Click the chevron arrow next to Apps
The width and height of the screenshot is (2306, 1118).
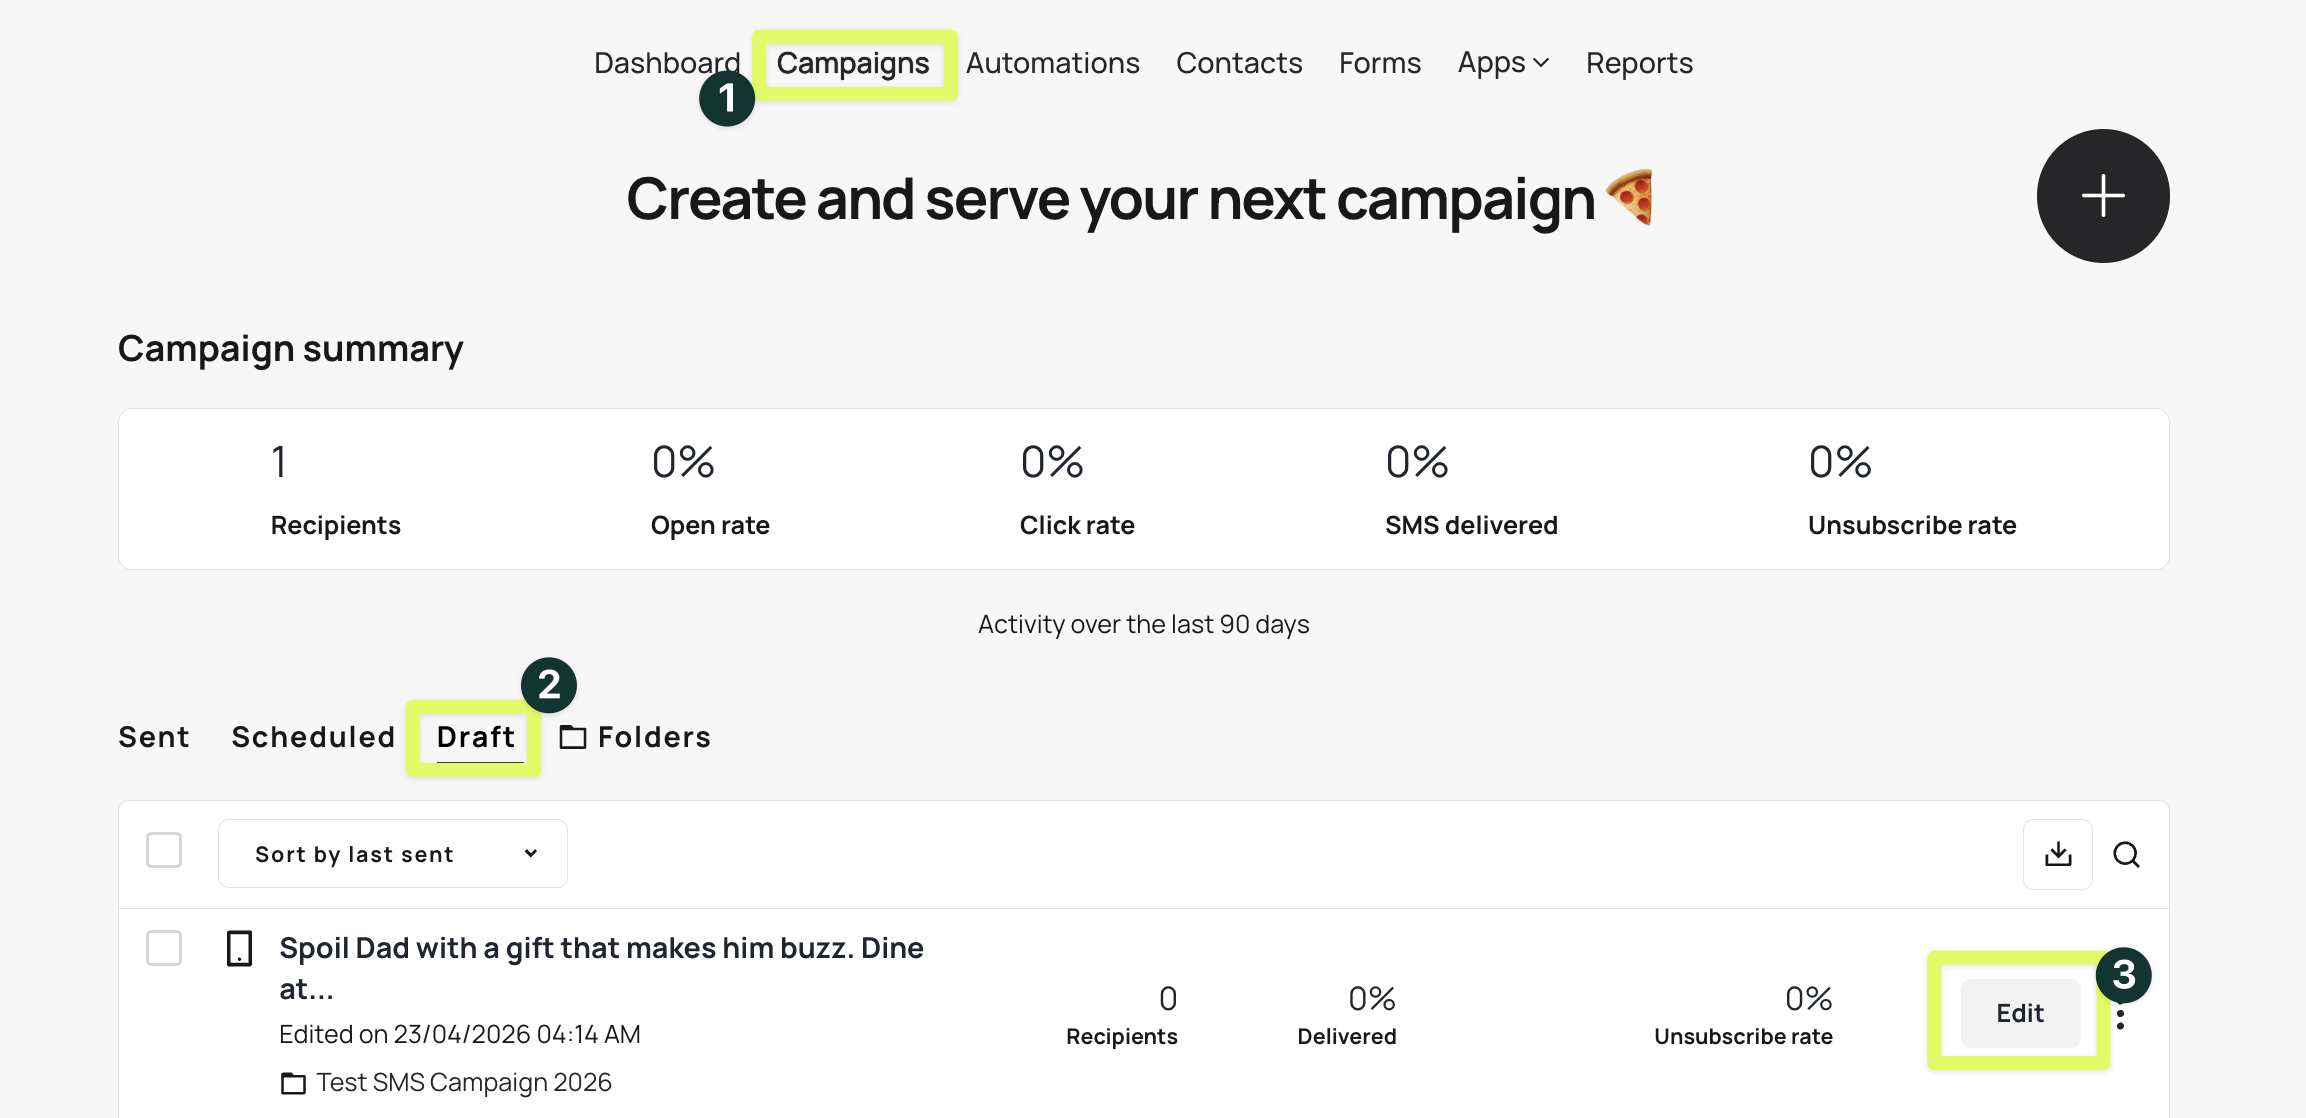click(1541, 63)
